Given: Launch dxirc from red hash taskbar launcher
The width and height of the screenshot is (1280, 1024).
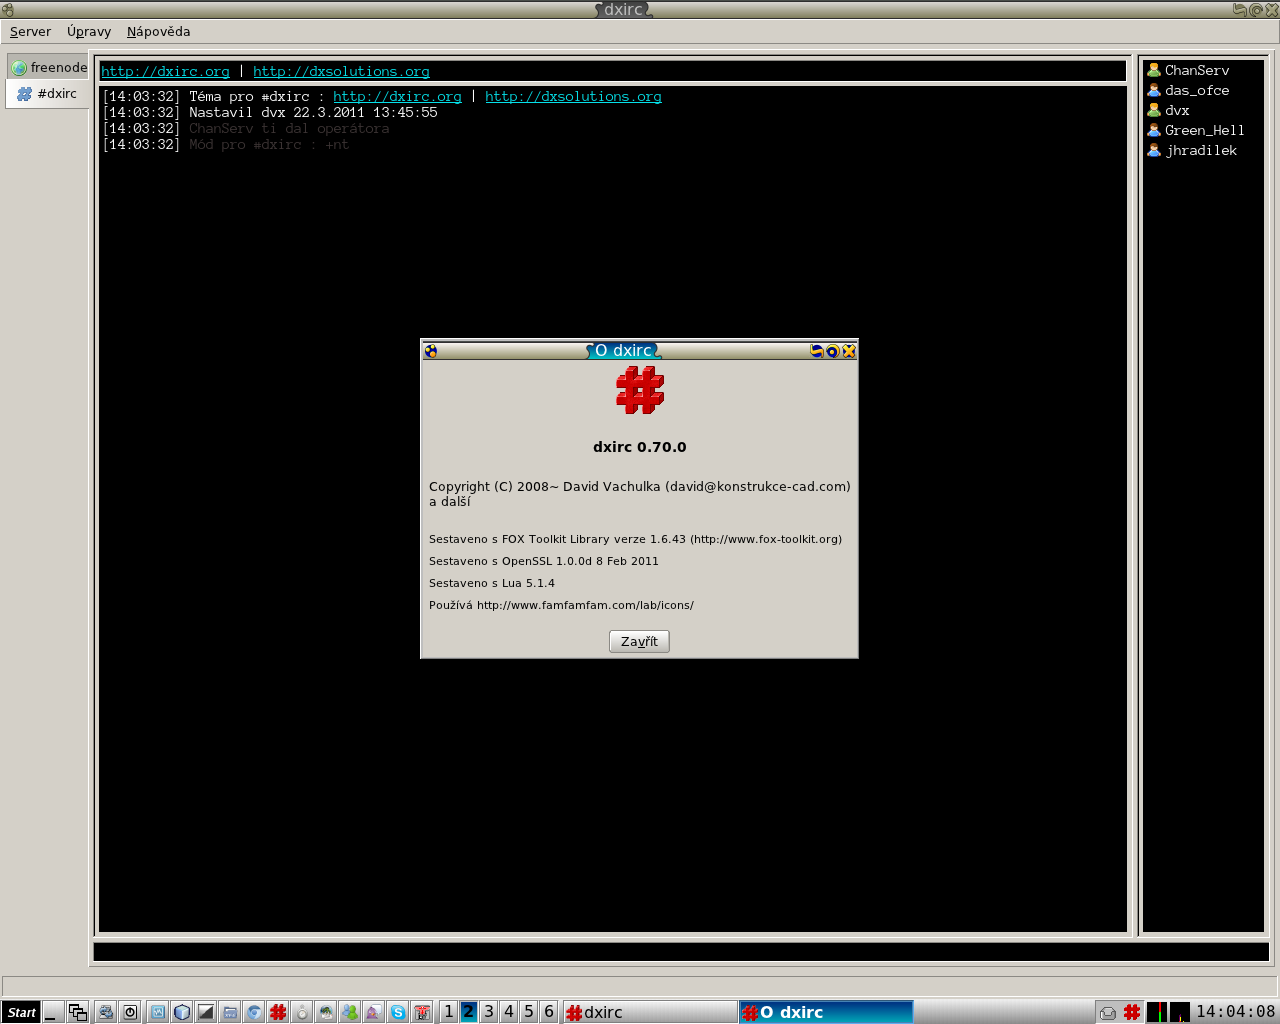Looking at the screenshot, I should [x=278, y=1012].
